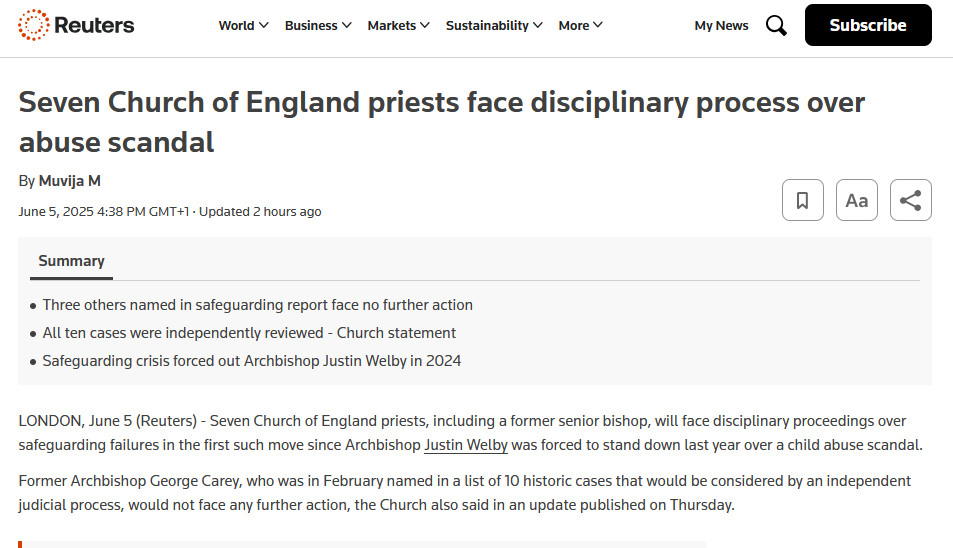Expand the More menu chevron

[x=598, y=25]
